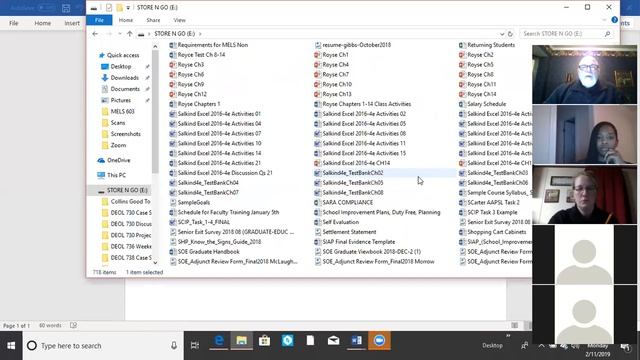Expand the address bar history dropdown

(502, 34)
